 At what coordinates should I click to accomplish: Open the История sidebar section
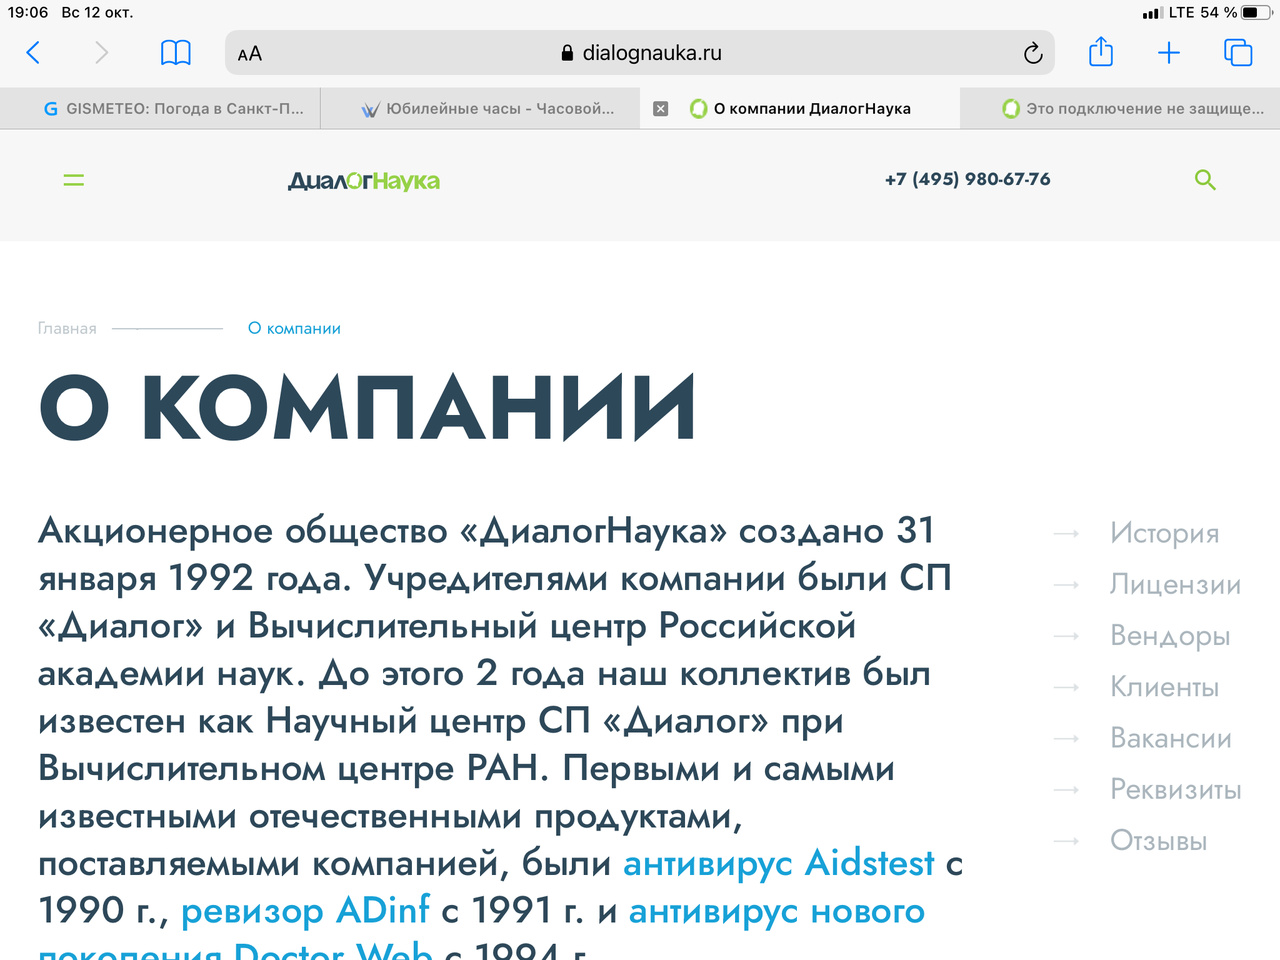point(1164,534)
